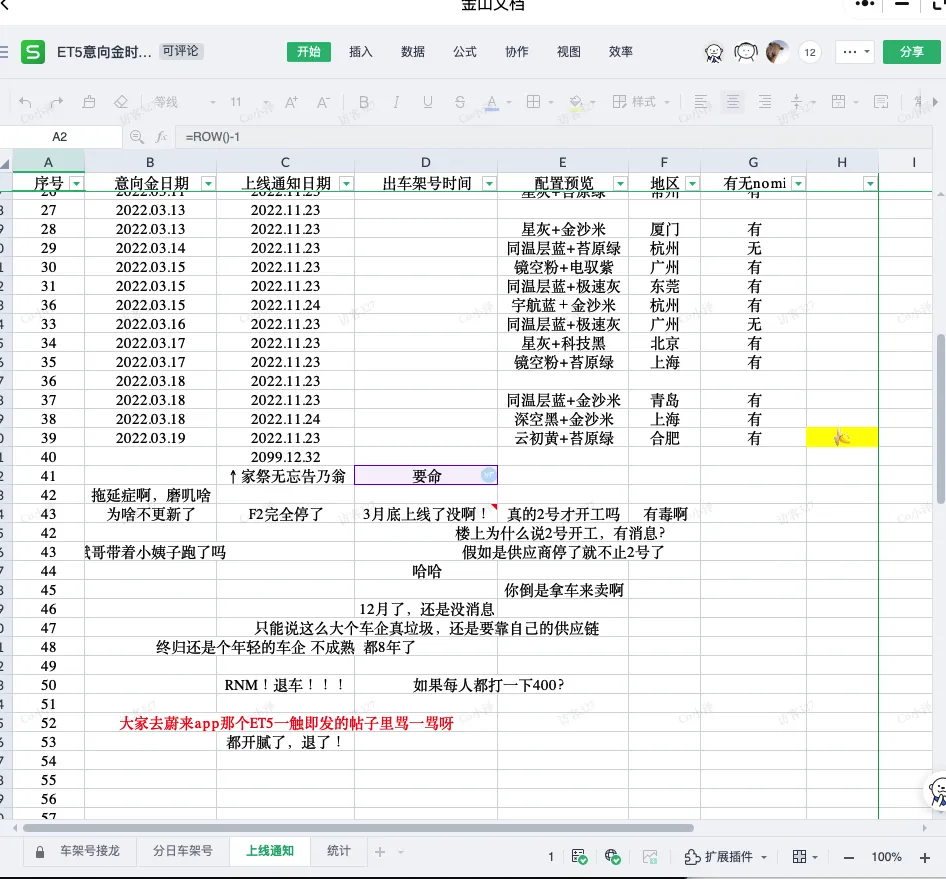
Task: Open filter dropdown for 上线通知日期 column
Action: tap(346, 183)
